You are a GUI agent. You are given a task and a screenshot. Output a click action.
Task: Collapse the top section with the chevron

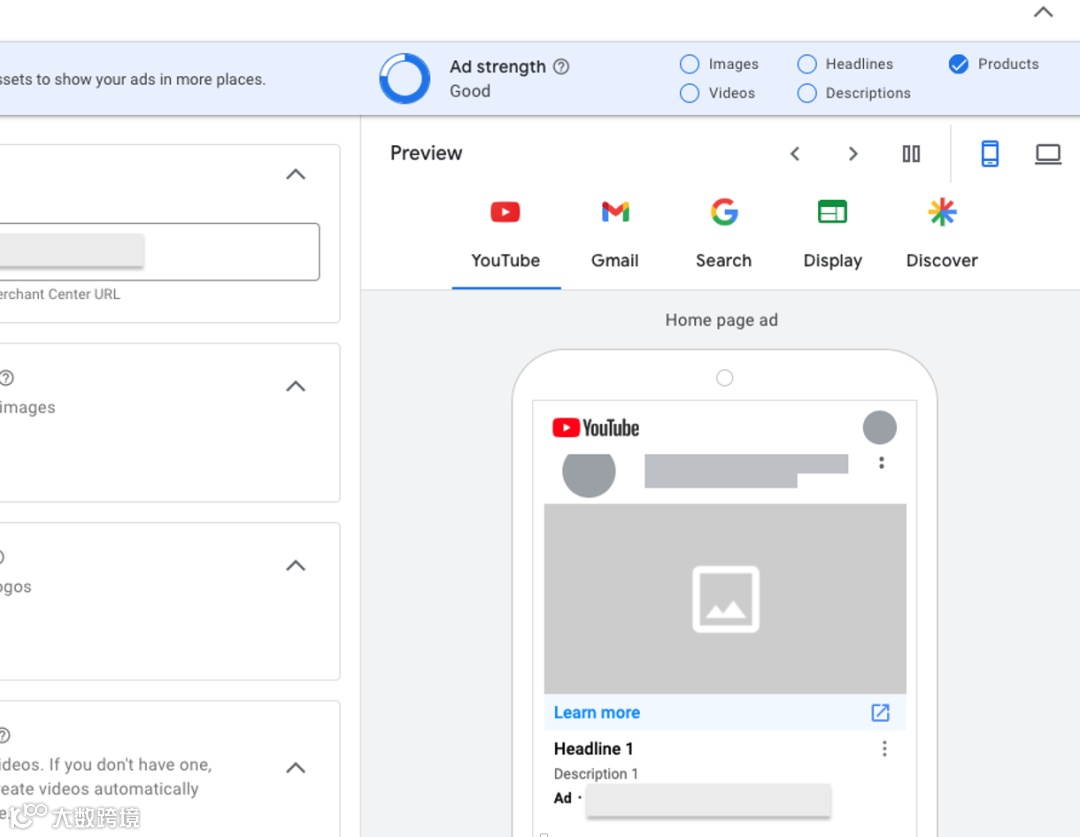tap(1043, 12)
